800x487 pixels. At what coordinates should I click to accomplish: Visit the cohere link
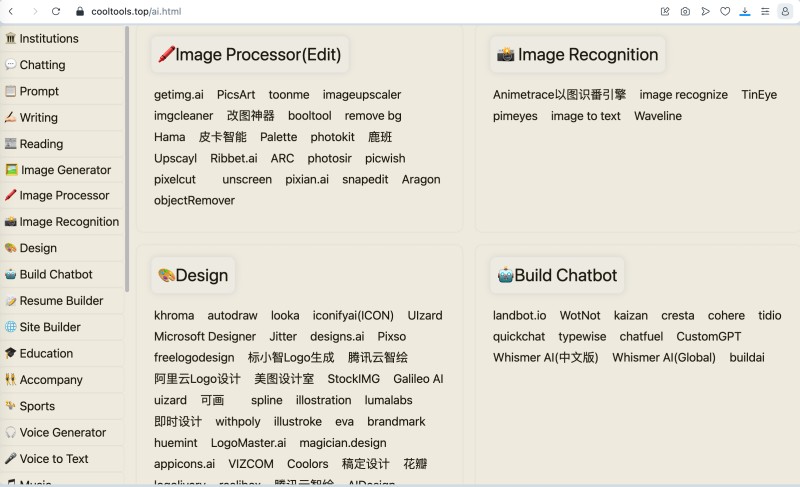(726, 316)
